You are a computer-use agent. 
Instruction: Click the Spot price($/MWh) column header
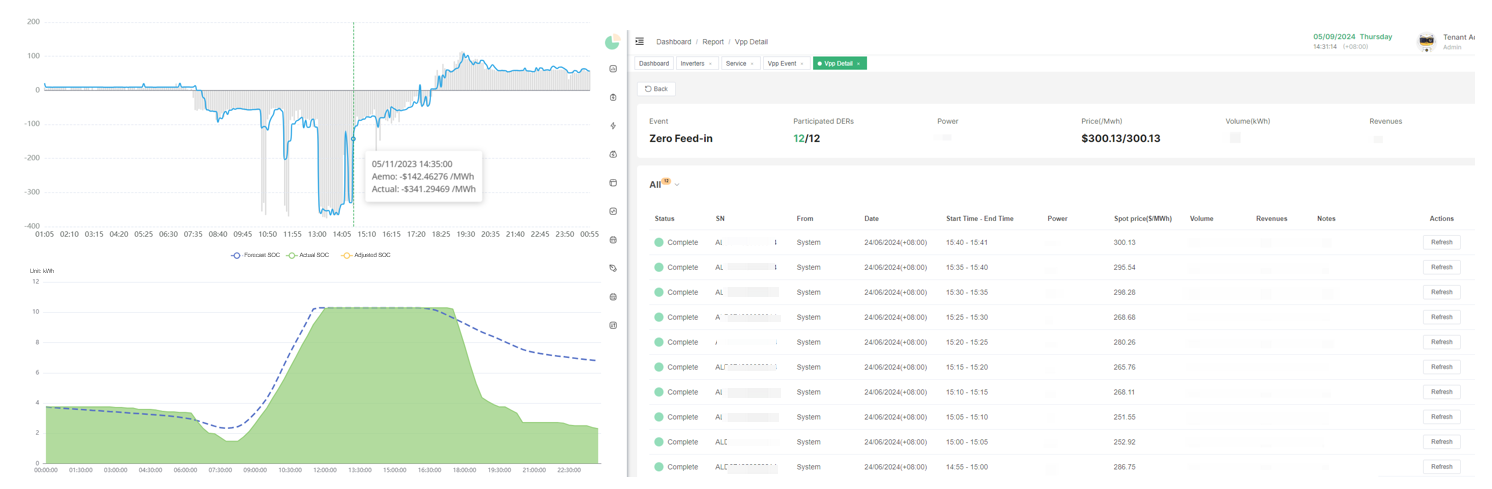coord(1142,218)
